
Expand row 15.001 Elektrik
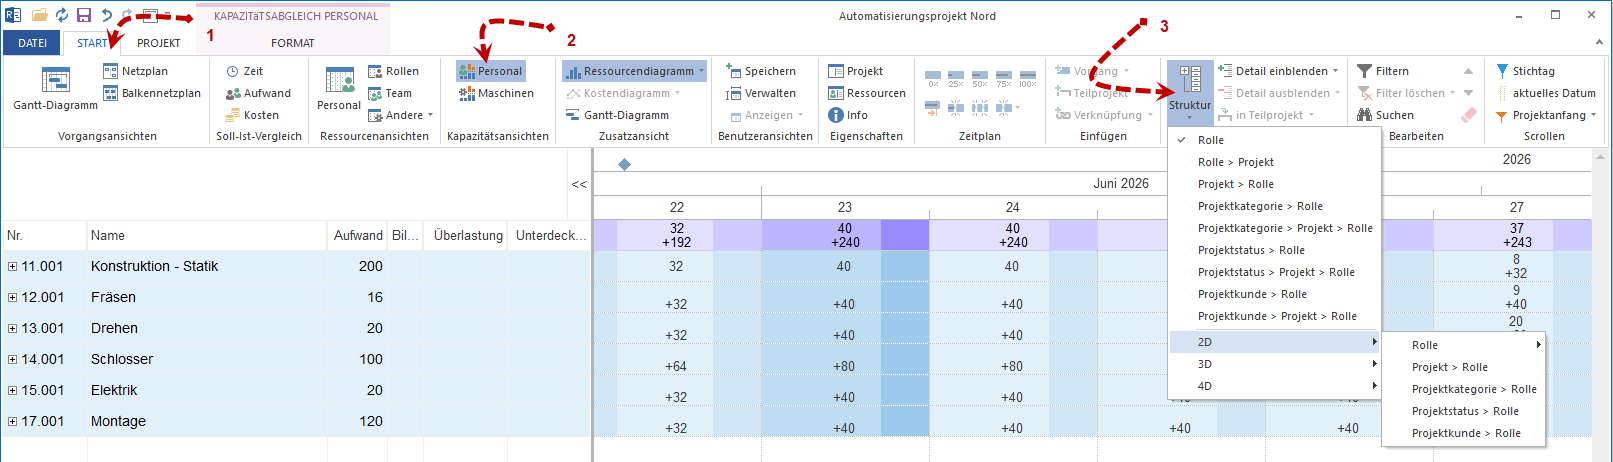tap(12, 391)
